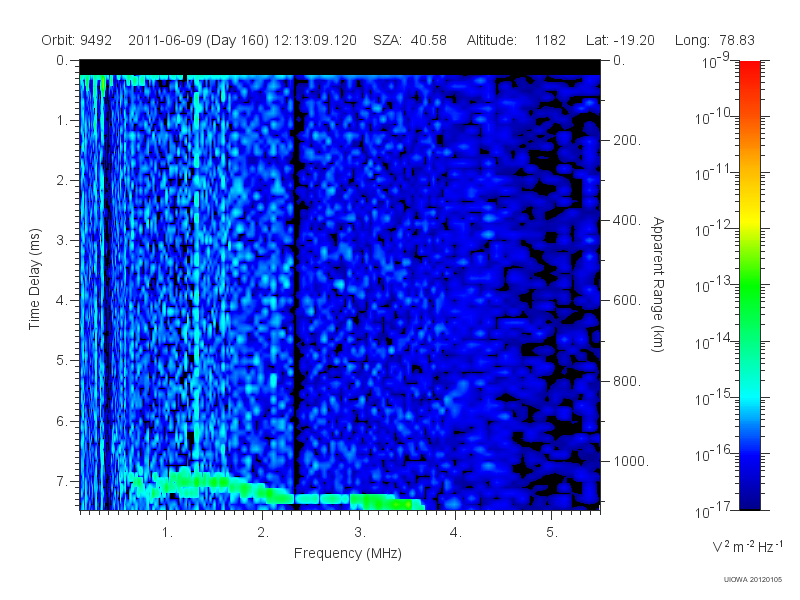This screenshot has height=600, width=800.
Task: Click the 'Apparent Range (km)' axis label
Action: click(x=658, y=284)
